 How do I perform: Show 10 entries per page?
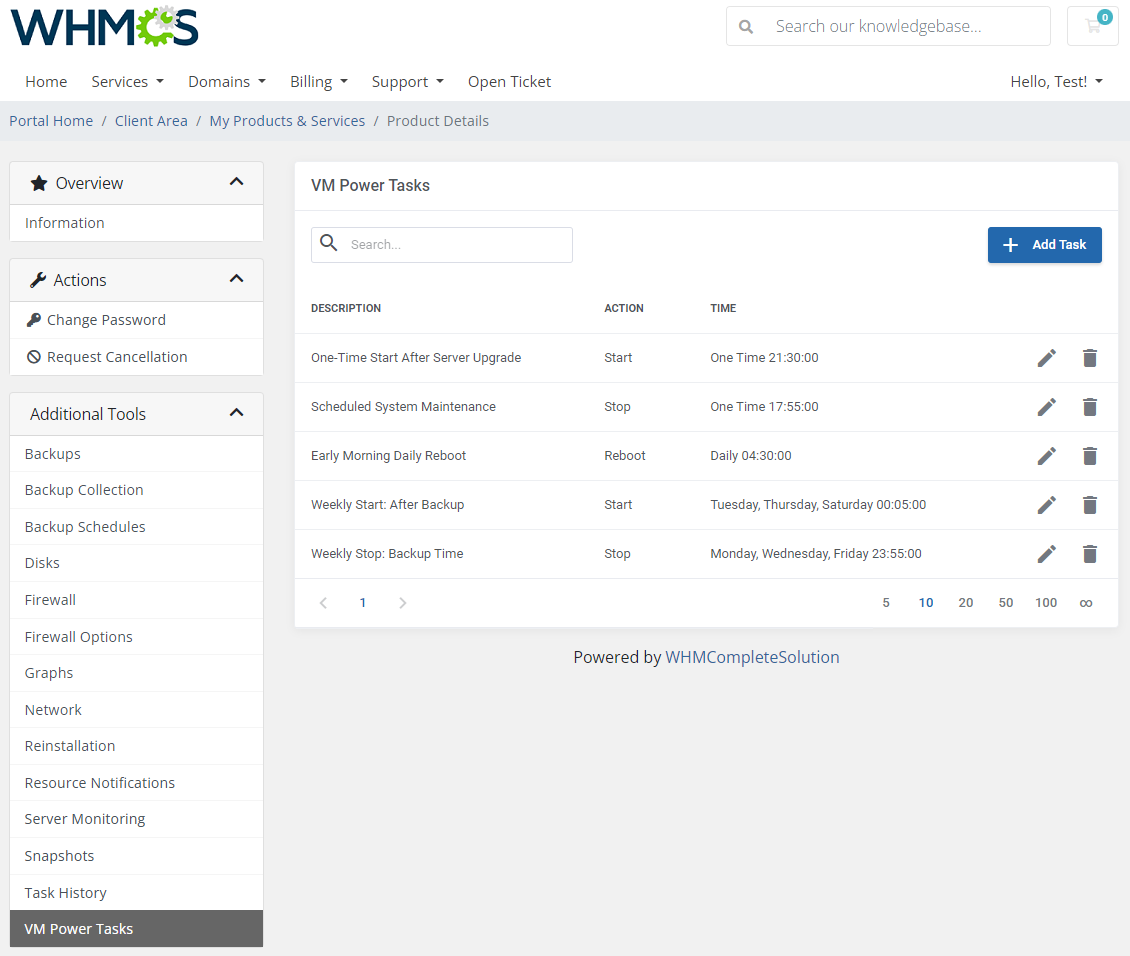pyautogui.click(x=926, y=603)
